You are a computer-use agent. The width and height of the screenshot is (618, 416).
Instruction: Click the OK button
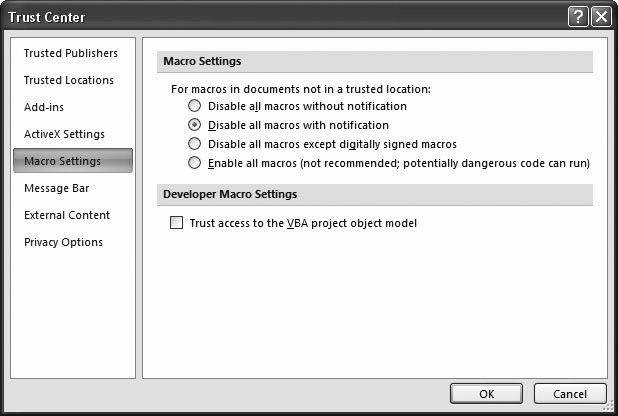click(486, 393)
